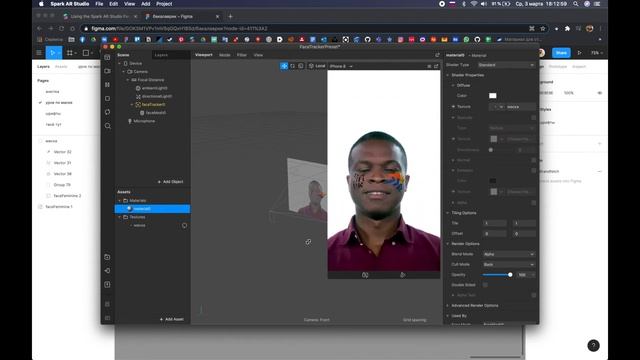
Task: Click the Figma help question mark icon
Action: tap(593, 346)
